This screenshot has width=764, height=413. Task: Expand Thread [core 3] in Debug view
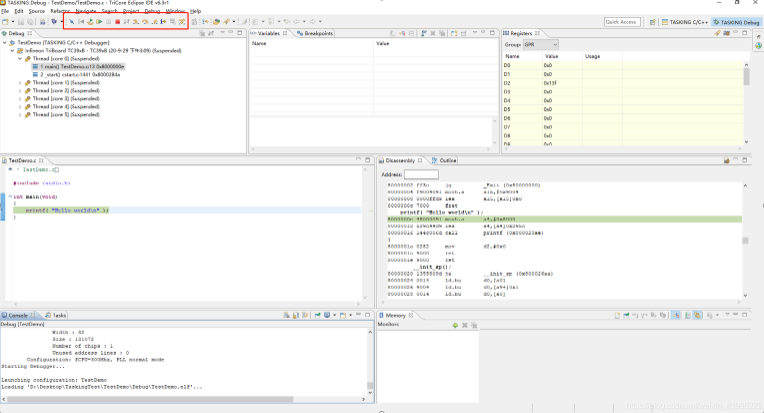tap(21, 99)
